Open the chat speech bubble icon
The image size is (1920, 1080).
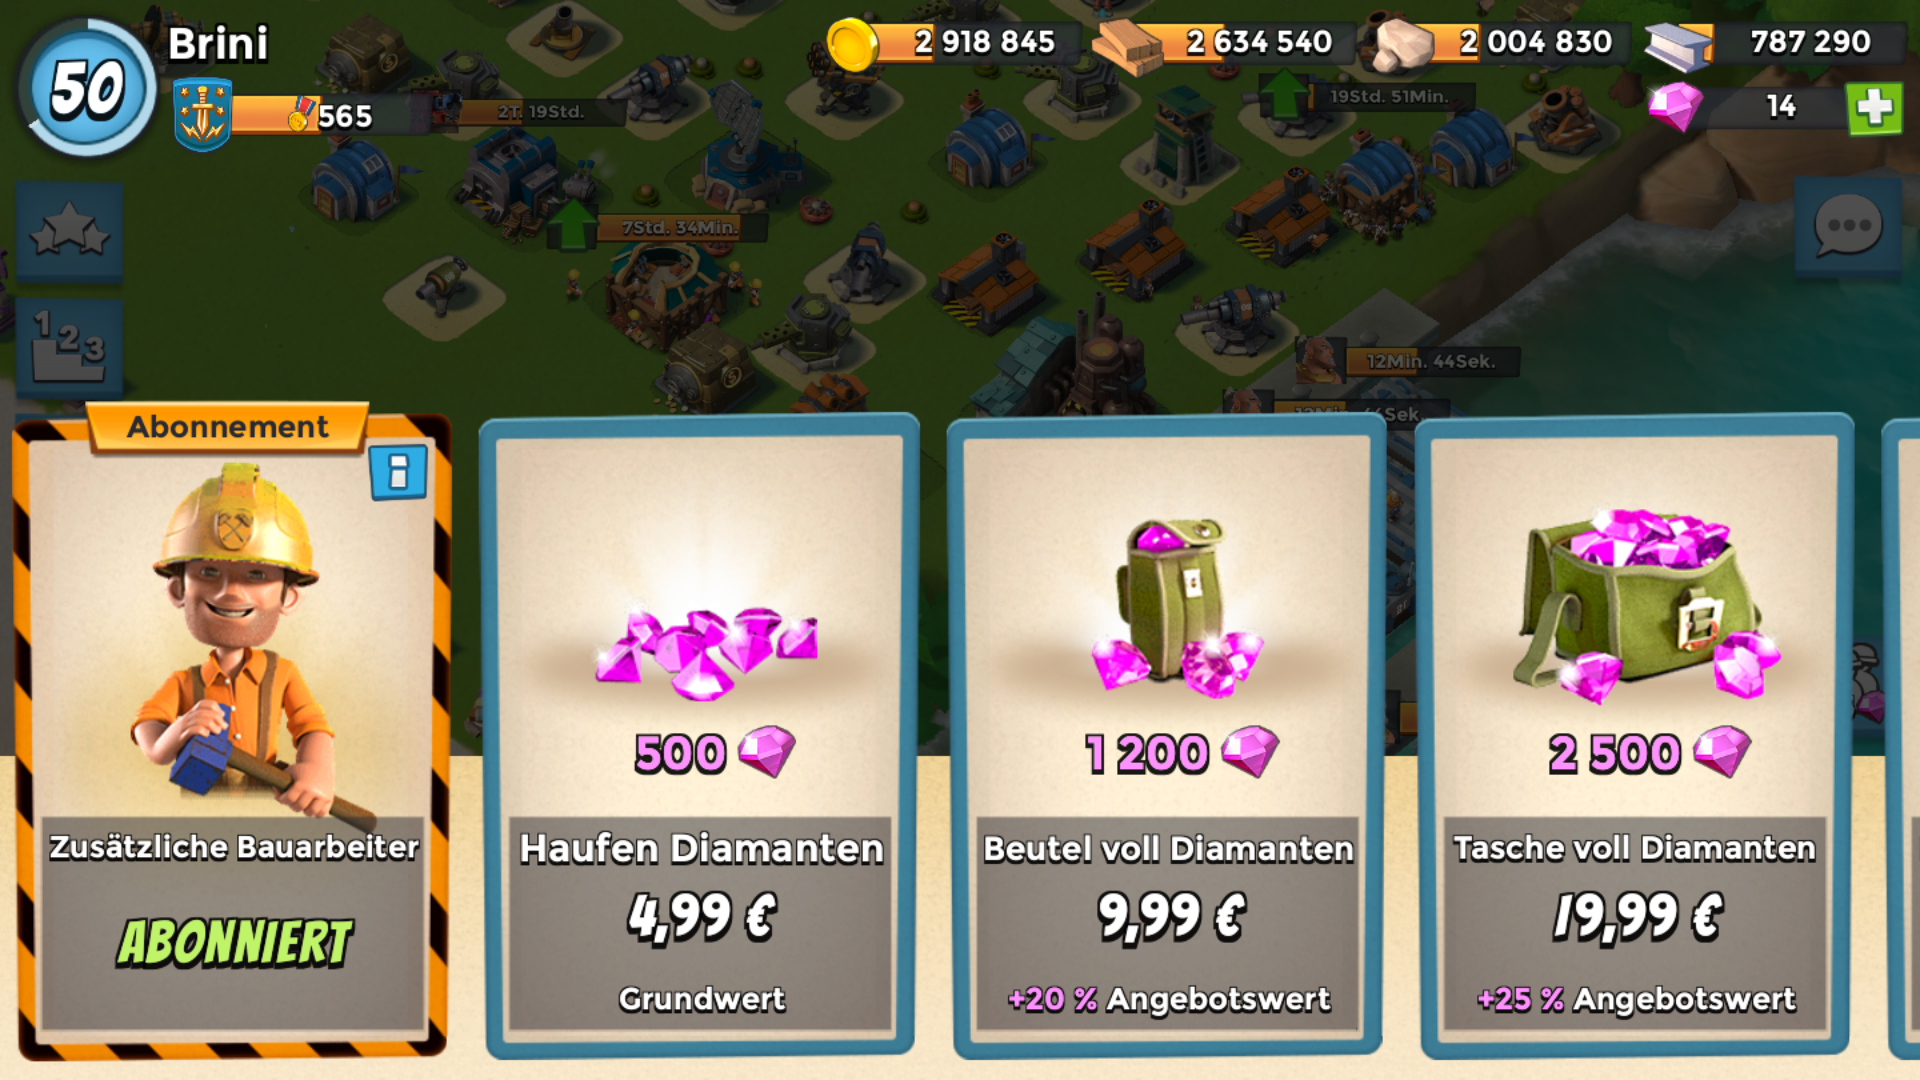click(1847, 226)
